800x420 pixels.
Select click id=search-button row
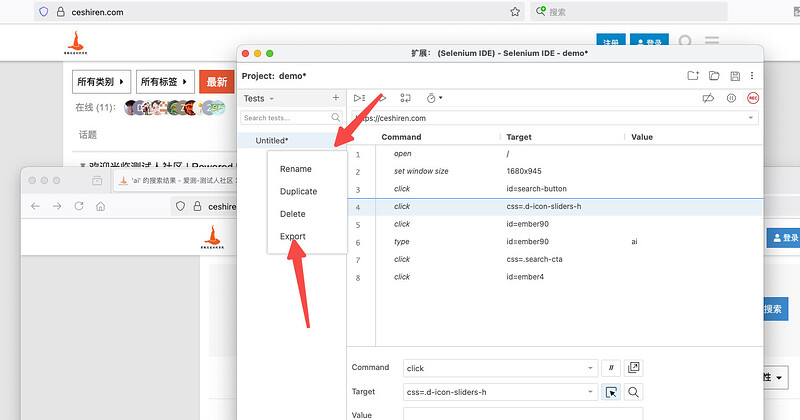click(555, 189)
